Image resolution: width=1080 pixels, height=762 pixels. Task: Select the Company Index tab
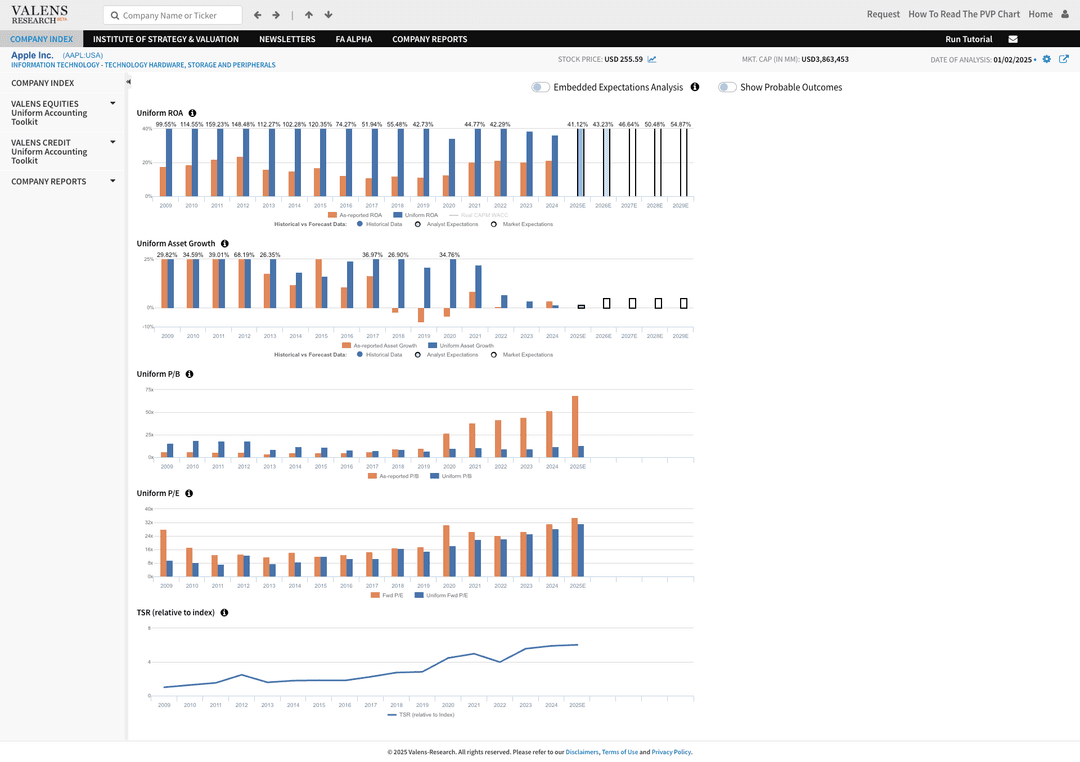[41, 39]
